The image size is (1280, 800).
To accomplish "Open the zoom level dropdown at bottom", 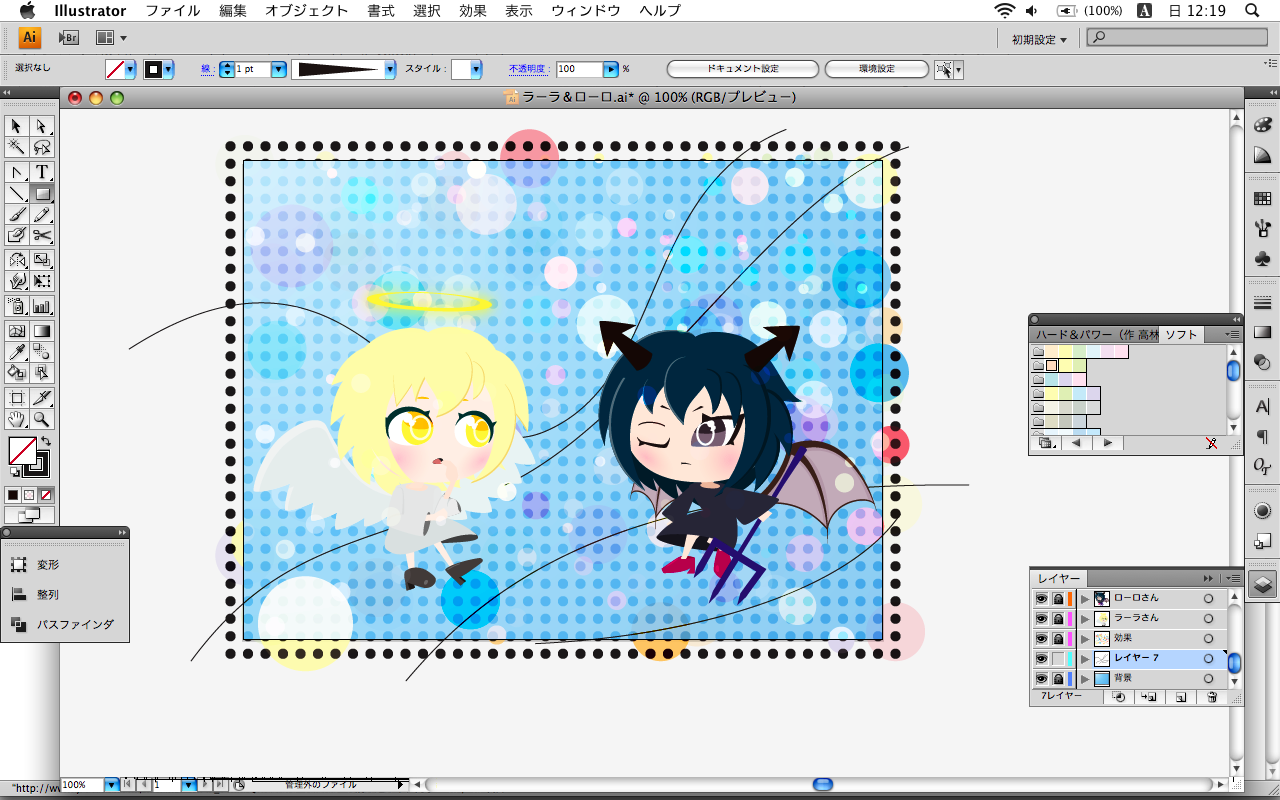I will tap(111, 785).
